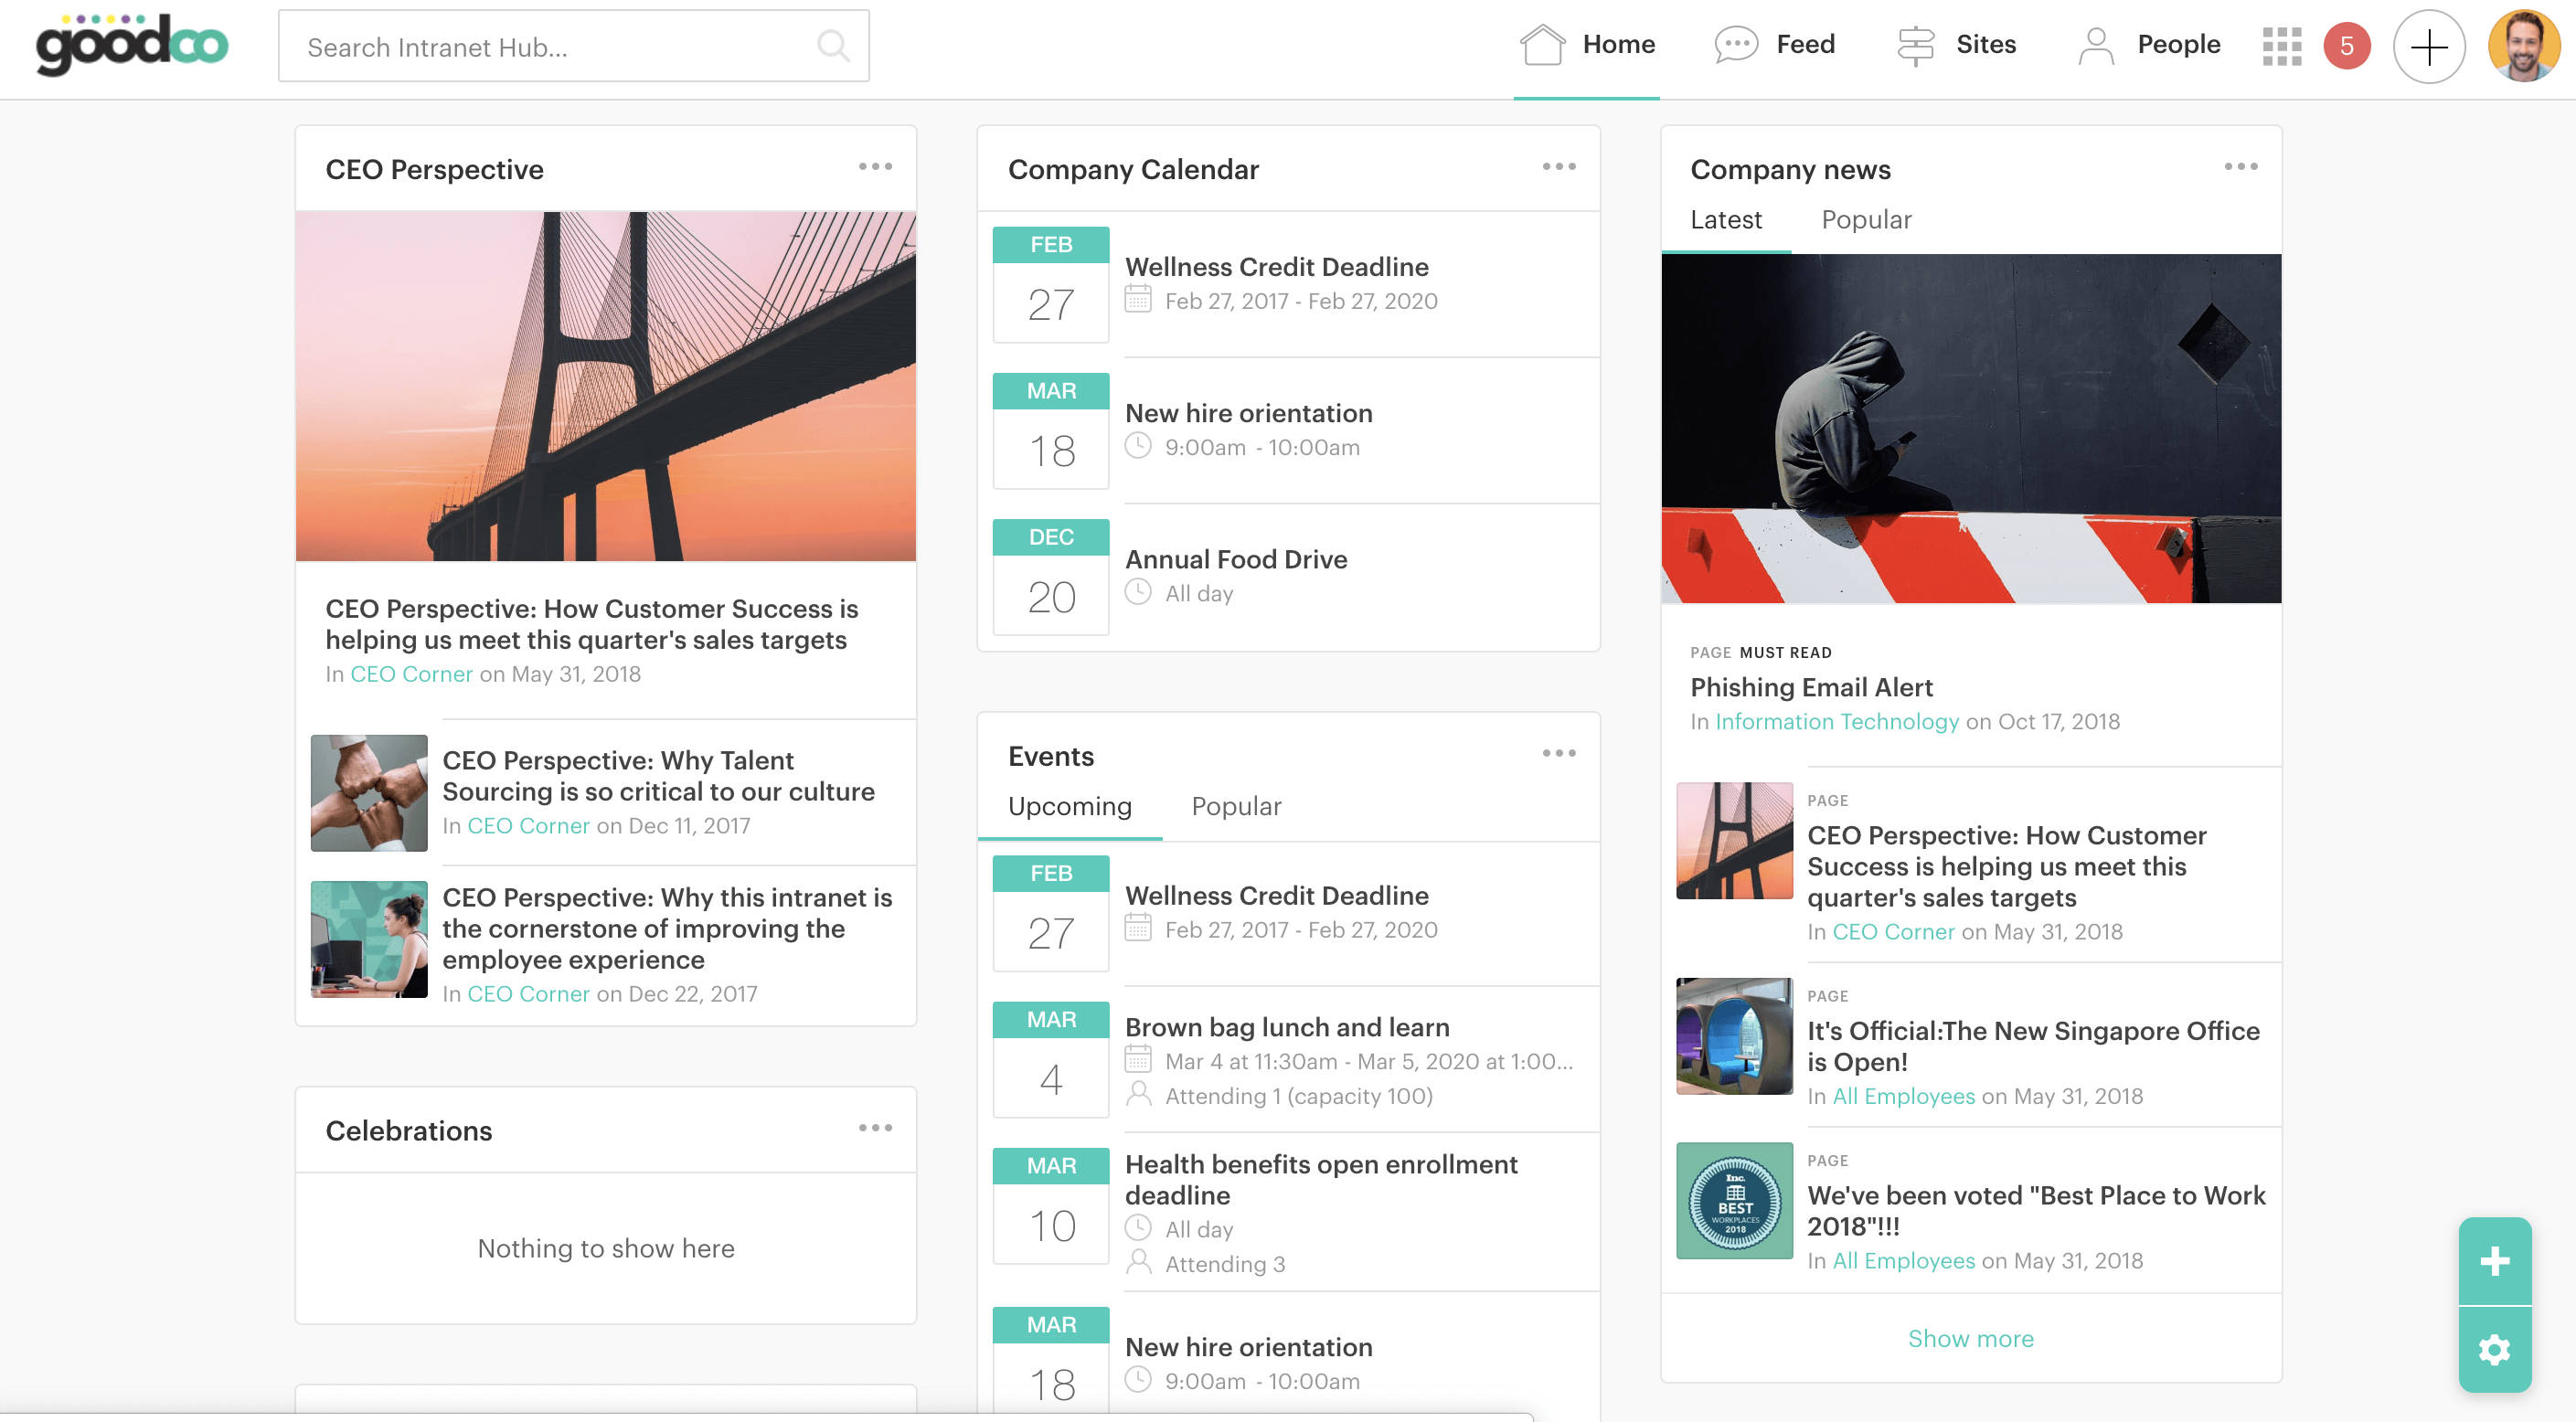Open the app launcher grid icon
This screenshot has height=1422, width=2576.
(2282, 44)
